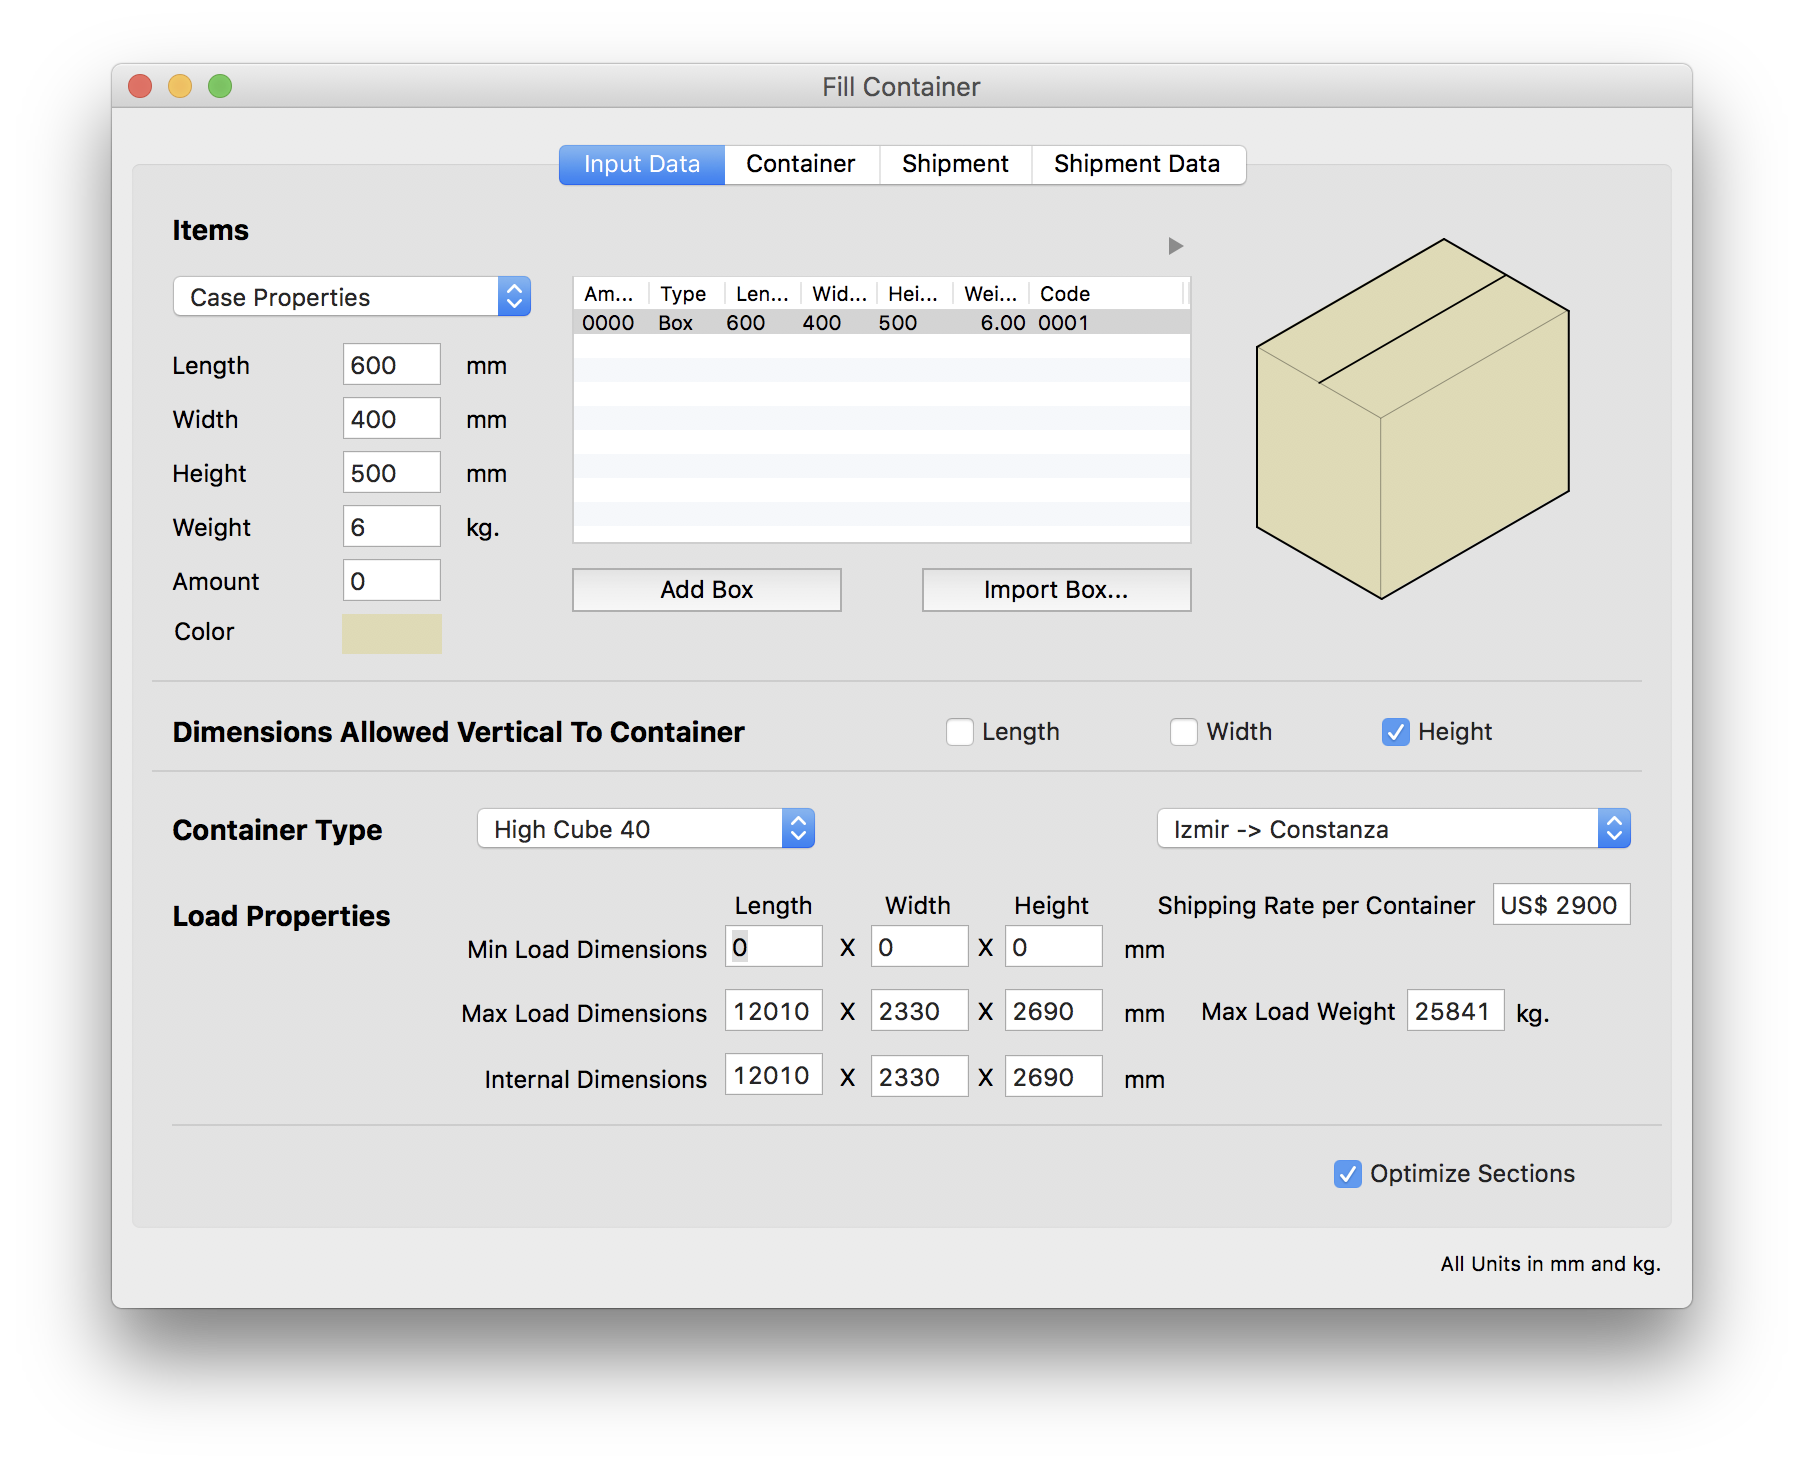Click the item Height field showing 500
Screen dimensions: 1804x1468
(x=392, y=473)
